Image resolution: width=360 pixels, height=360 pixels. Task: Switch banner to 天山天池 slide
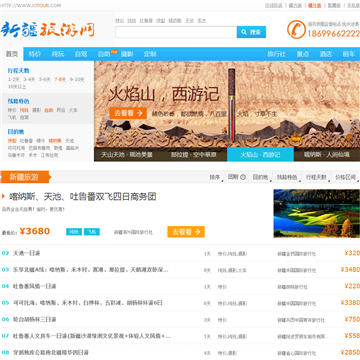click(127, 155)
